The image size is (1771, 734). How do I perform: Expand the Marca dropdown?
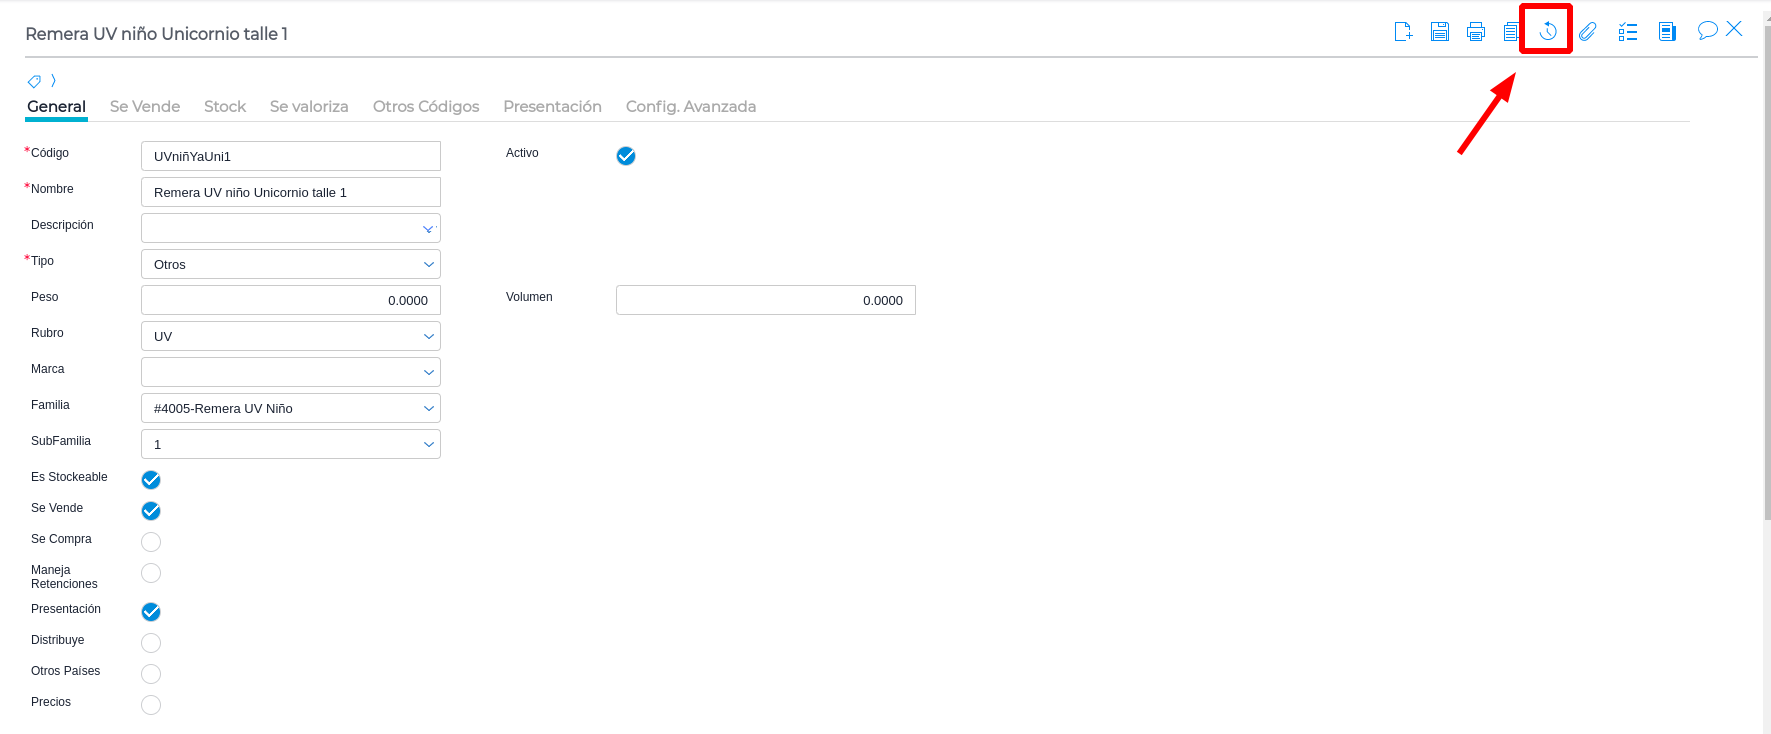291,372
